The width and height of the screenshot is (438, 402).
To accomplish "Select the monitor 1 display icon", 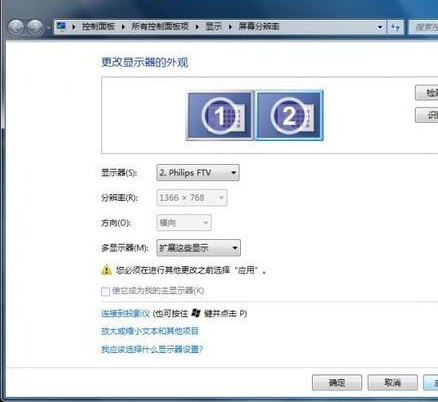I will pos(220,115).
